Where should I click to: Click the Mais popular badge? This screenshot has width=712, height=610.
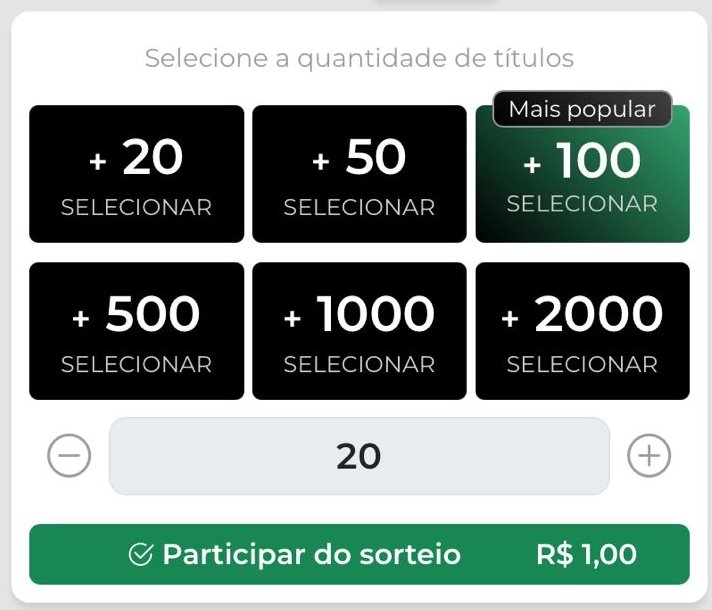point(582,110)
